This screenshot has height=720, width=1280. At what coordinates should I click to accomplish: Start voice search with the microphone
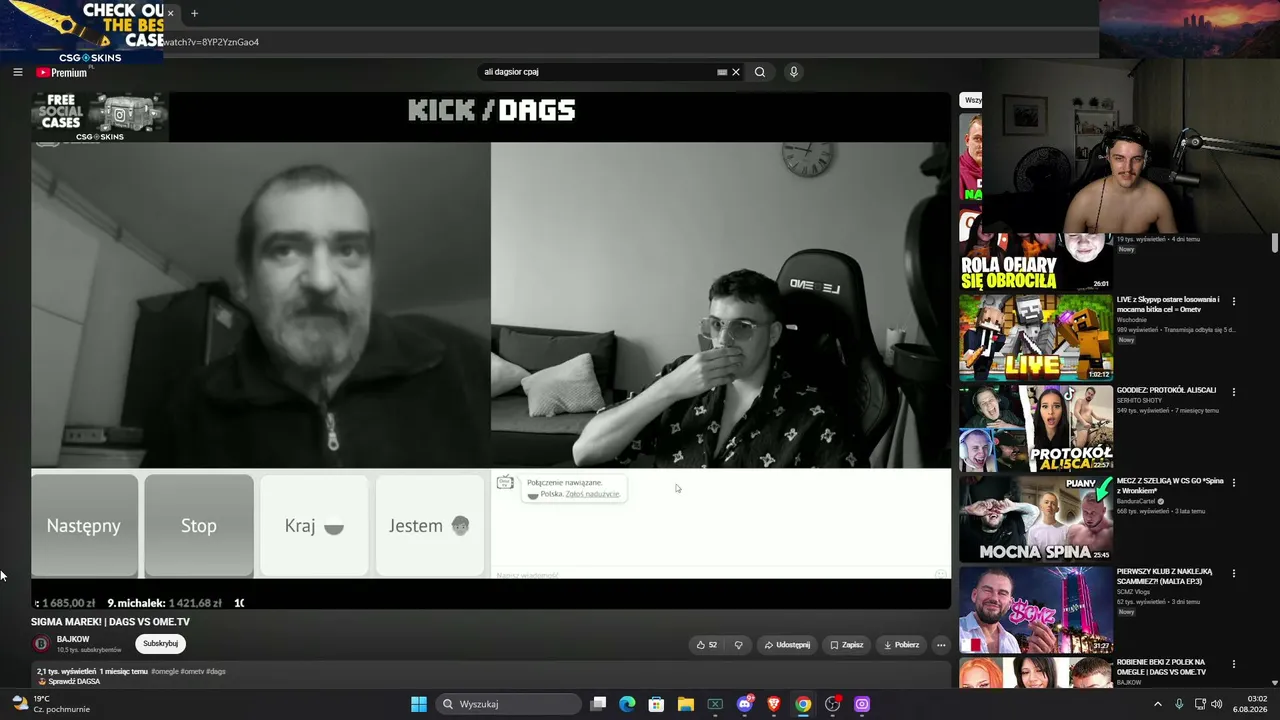pyautogui.click(x=794, y=72)
